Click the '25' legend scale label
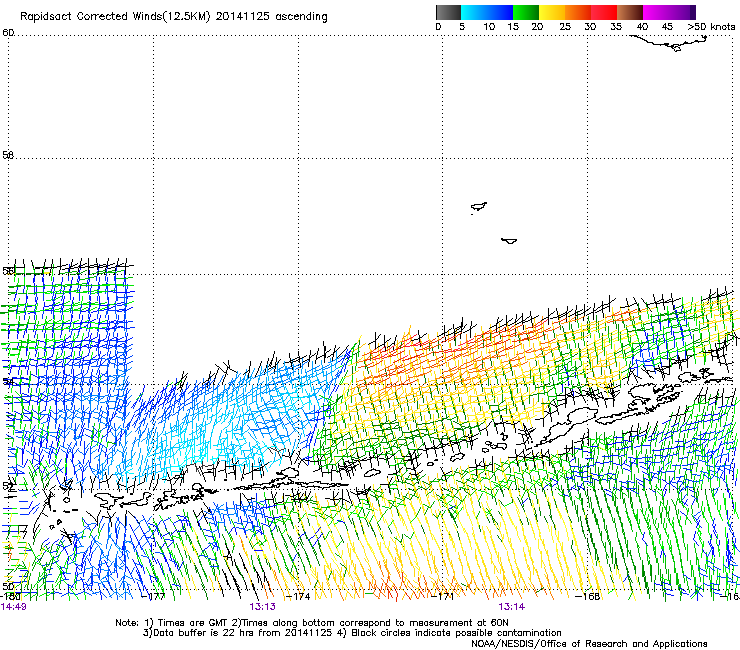The image size is (740, 650). tap(565, 27)
